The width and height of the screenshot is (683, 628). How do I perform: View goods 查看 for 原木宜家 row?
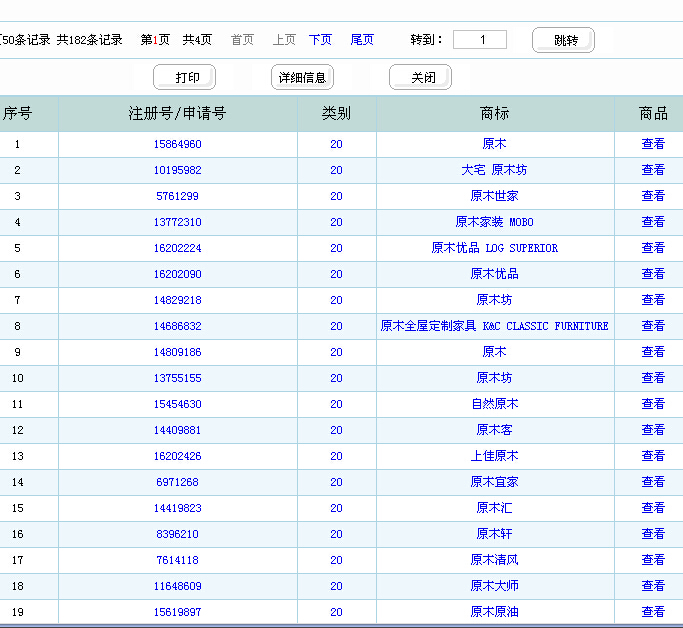coord(653,482)
